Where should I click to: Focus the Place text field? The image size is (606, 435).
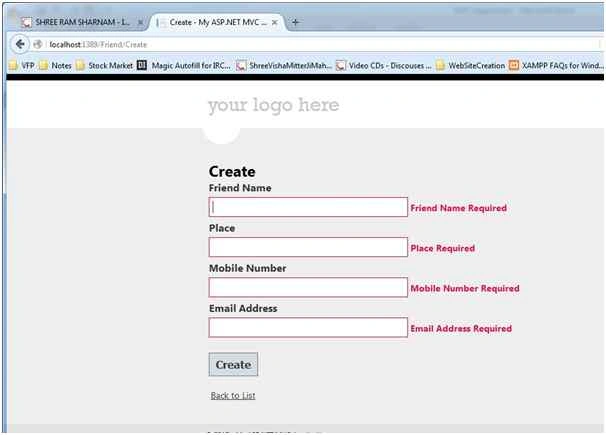tap(308, 247)
